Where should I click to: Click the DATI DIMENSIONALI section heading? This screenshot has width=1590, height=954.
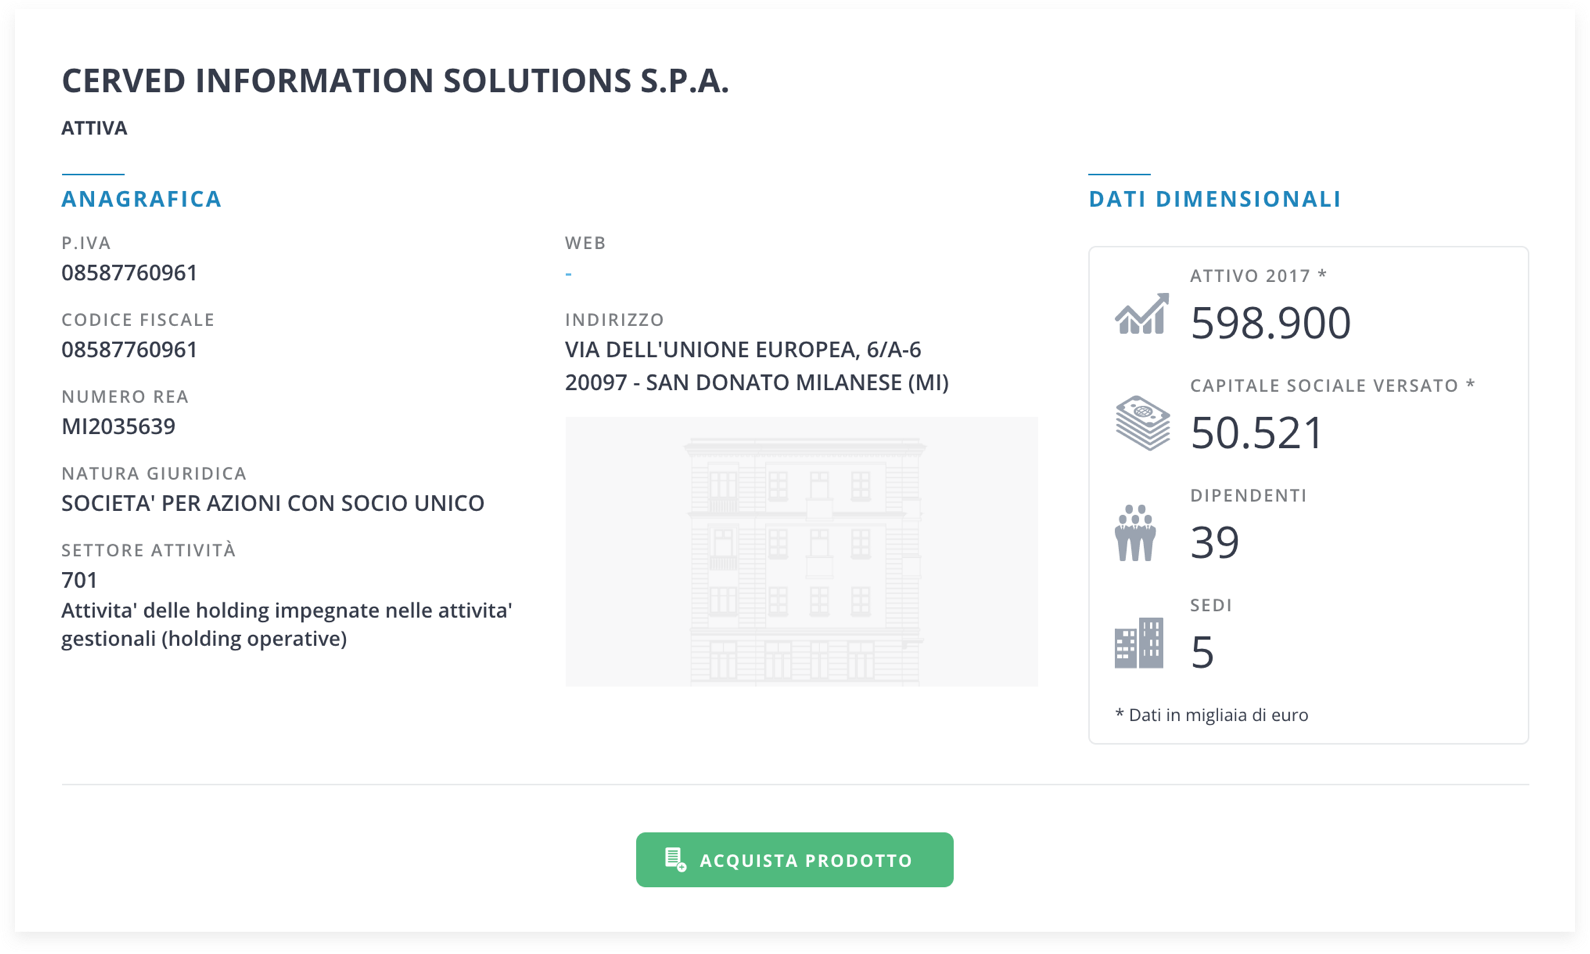point(1214,198)
